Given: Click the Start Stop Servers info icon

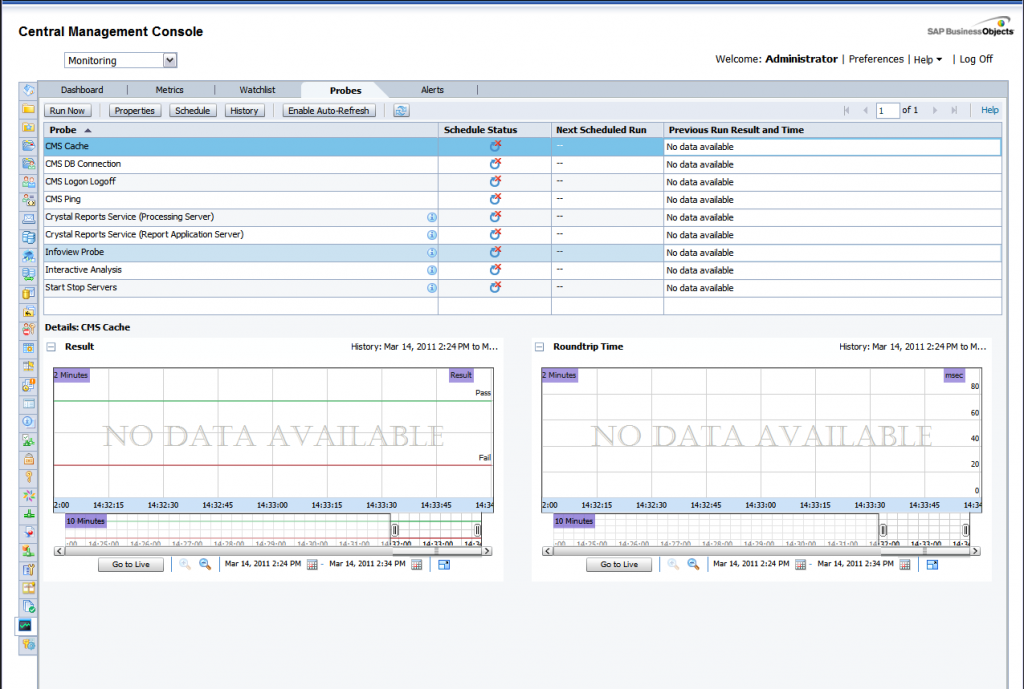Looking at the screenshot, I should pyautogui.click(x=432, y=288).
